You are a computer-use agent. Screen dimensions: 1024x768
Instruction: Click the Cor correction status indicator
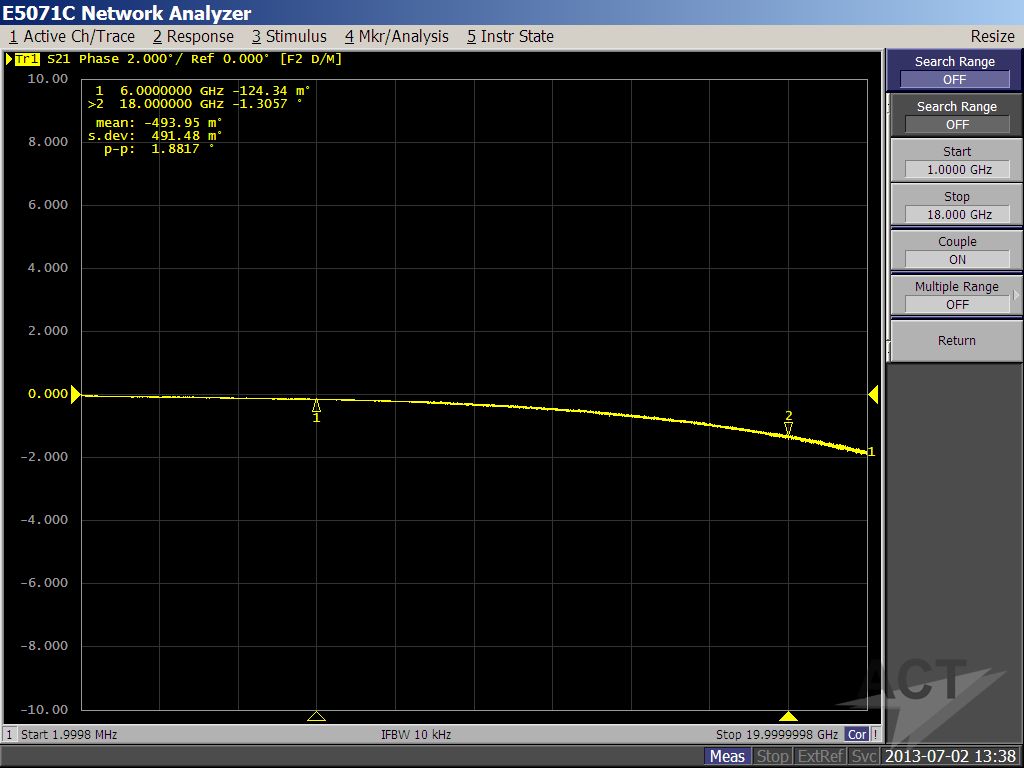pos(857,734)
